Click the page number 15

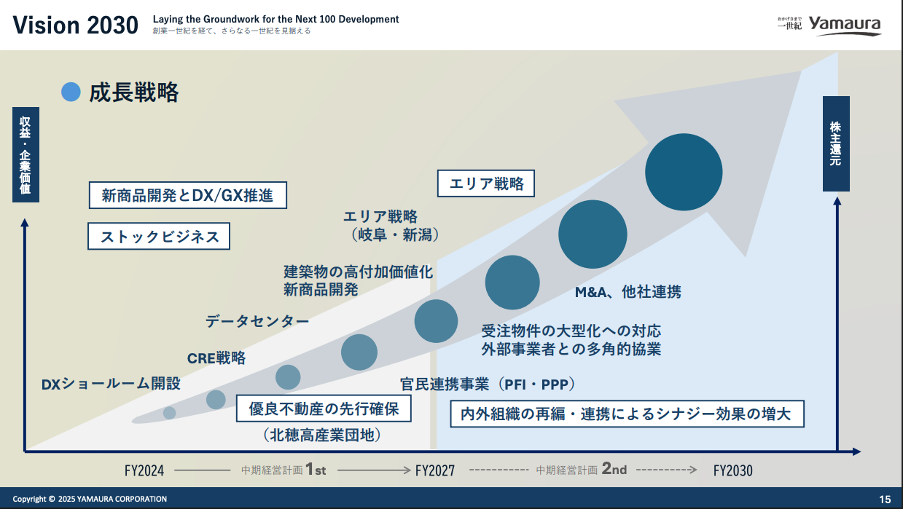coord(885,500)
